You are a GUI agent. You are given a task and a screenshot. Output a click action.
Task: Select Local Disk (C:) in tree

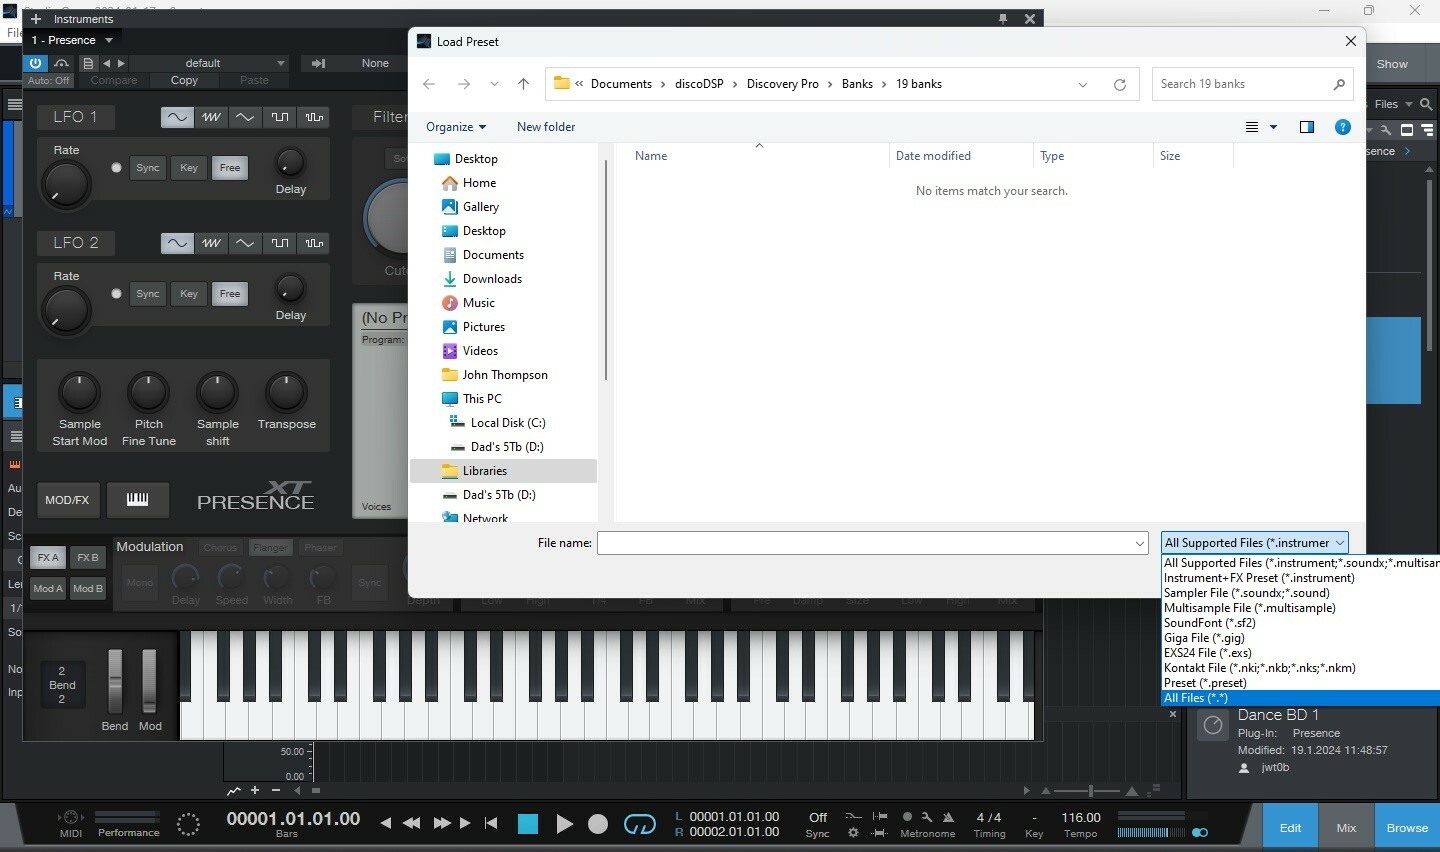[x=508, y=423]
